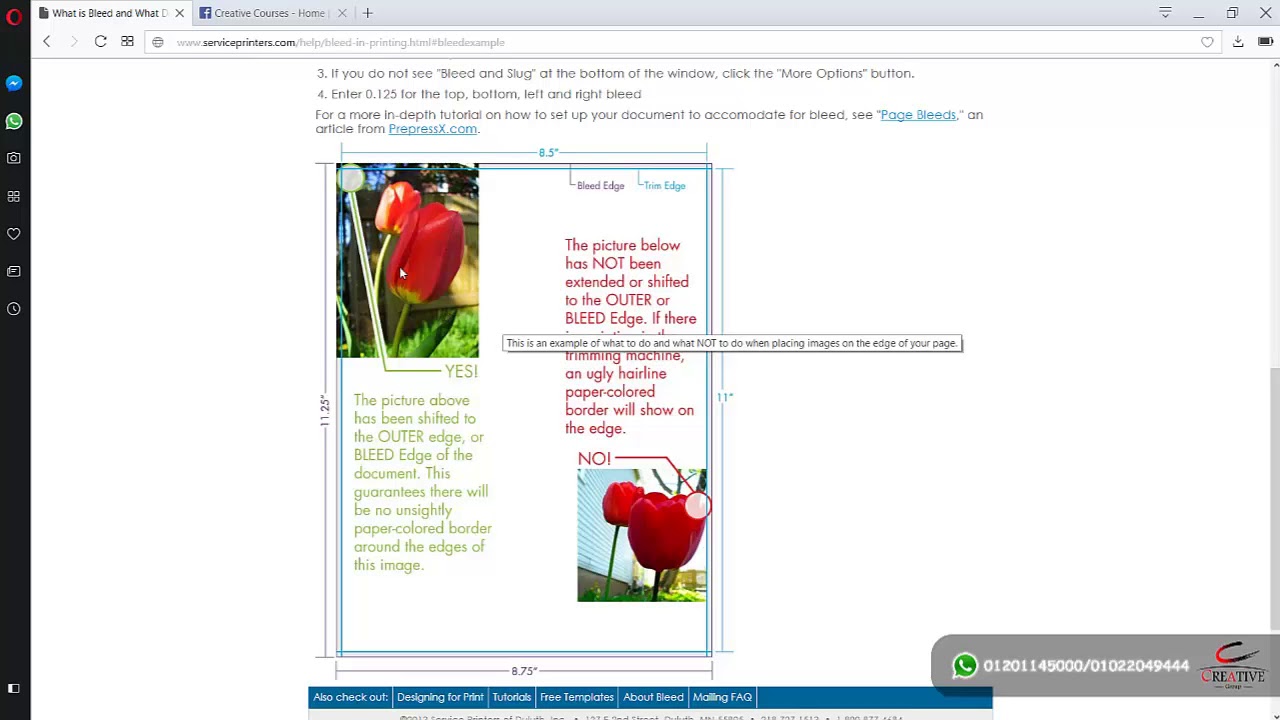Open the "About Bleed" footer link
Image resolution: width=1280 pixels, height=720 pixels.
653,697
